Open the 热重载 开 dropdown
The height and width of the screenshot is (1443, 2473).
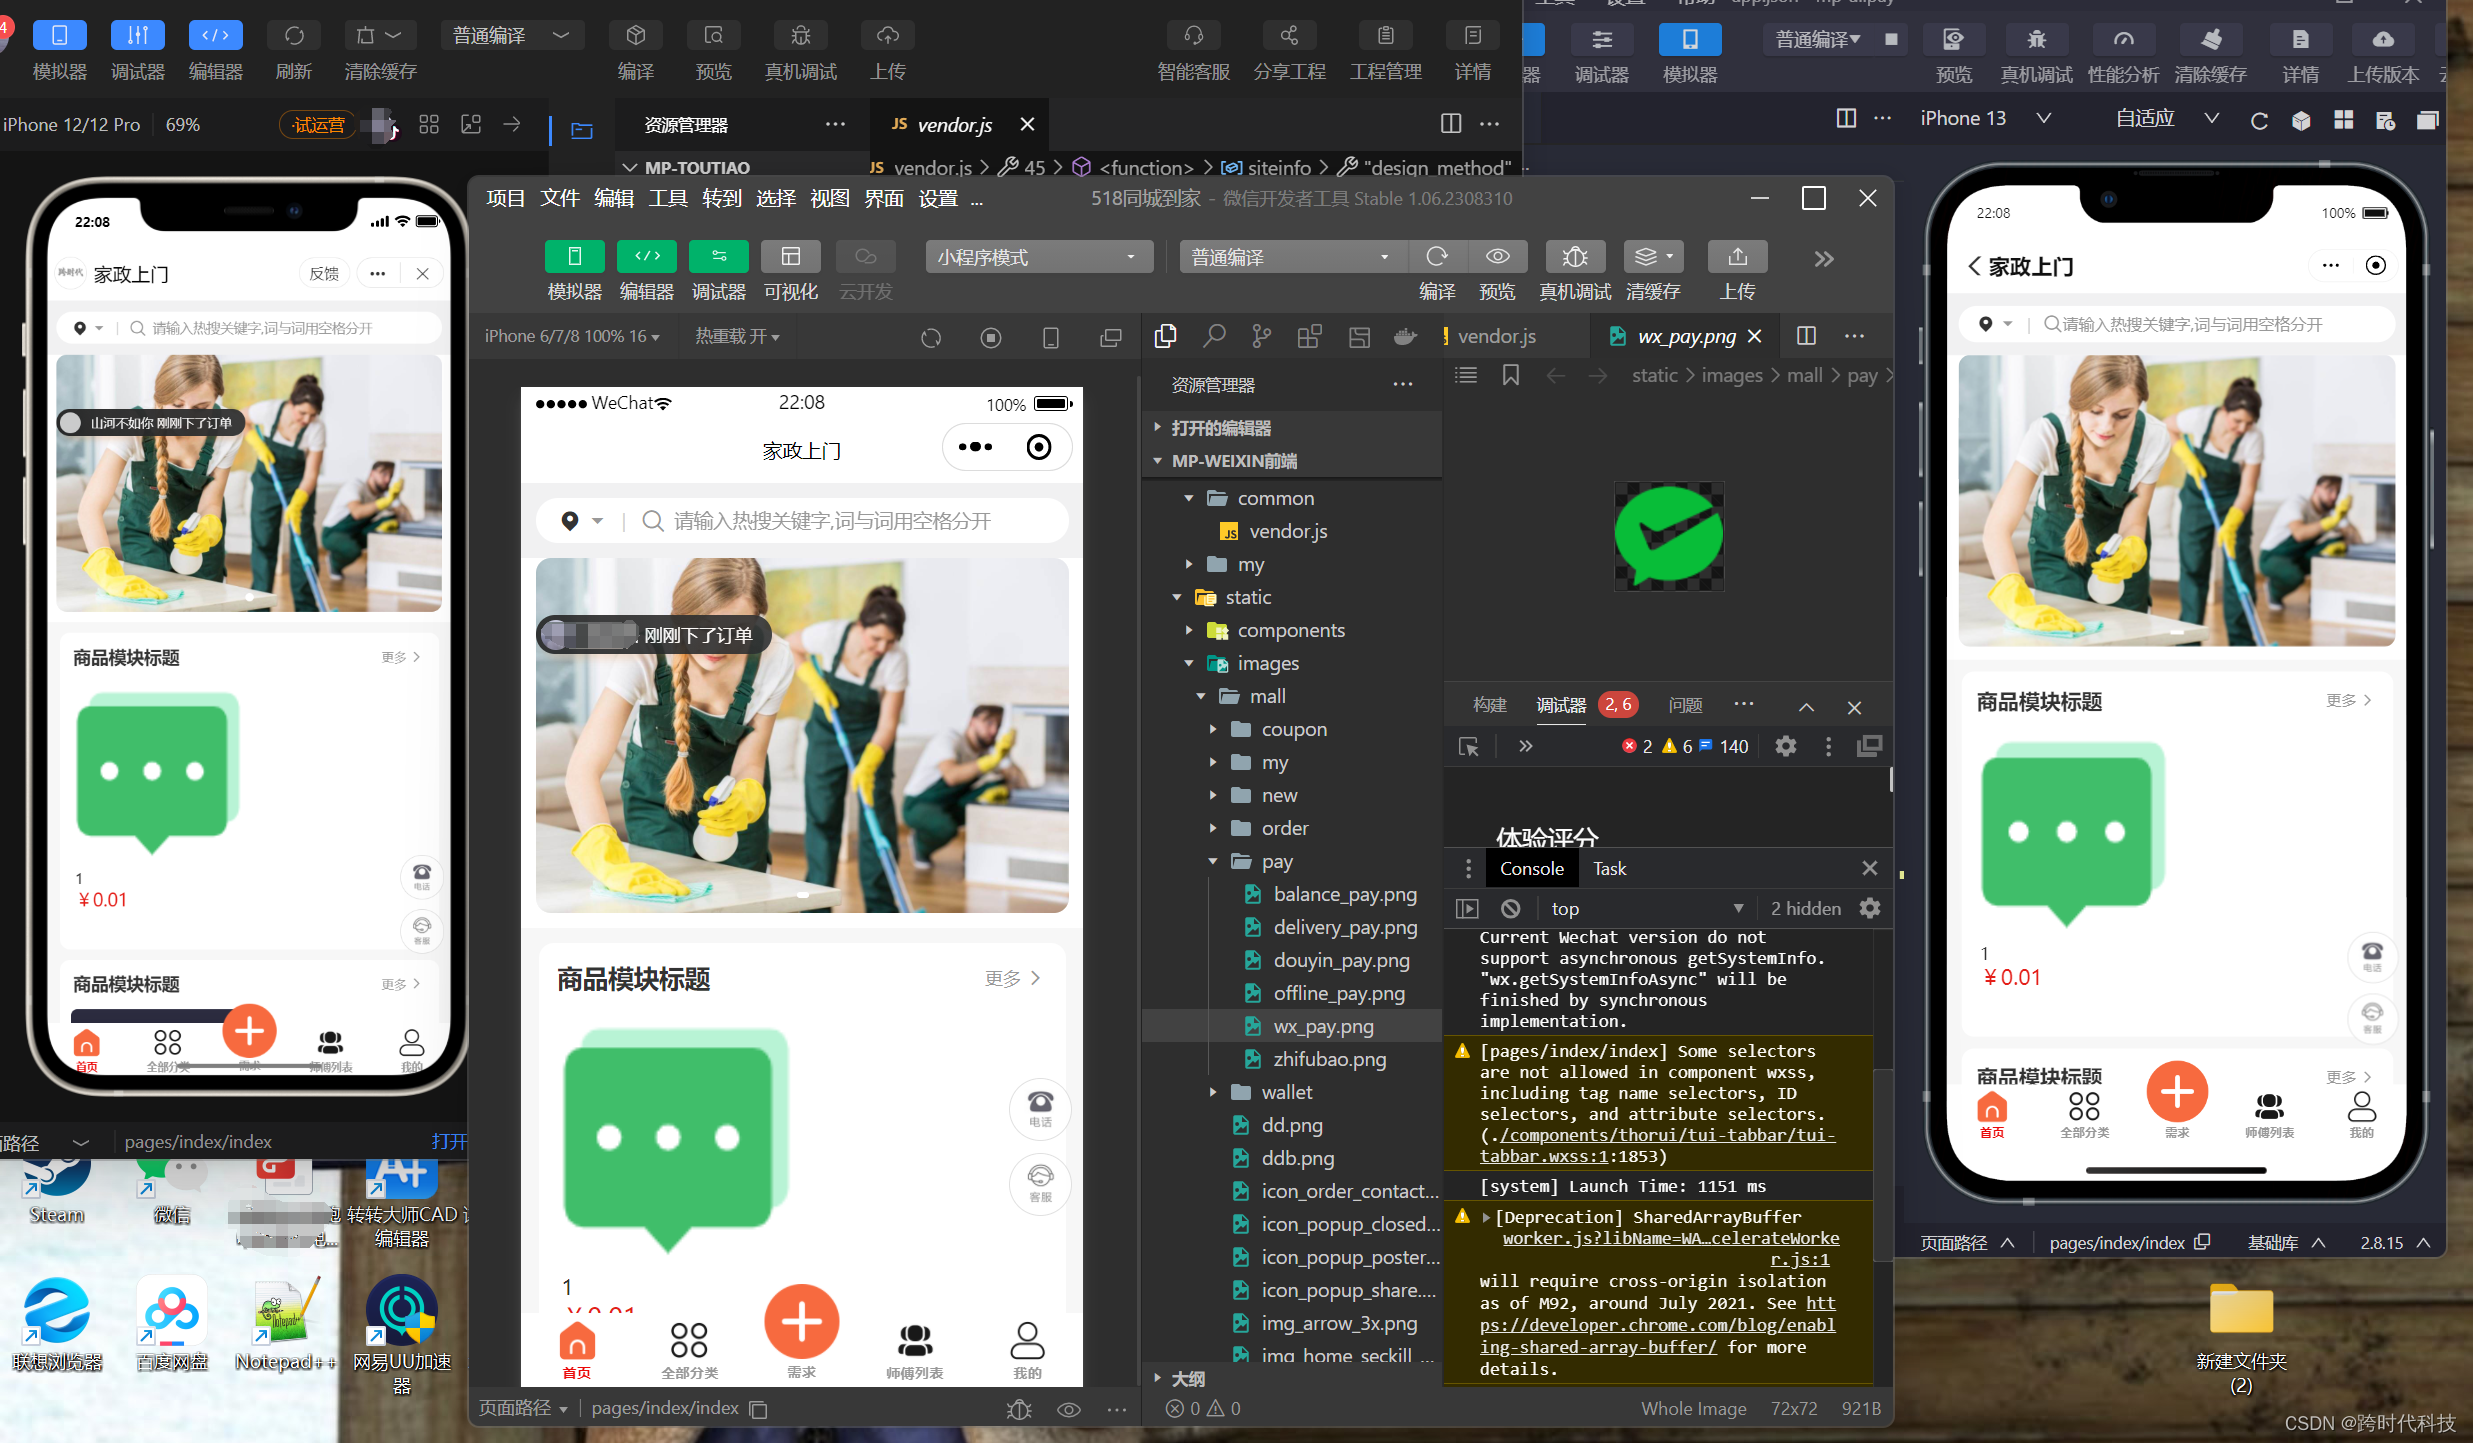[737, 337]
